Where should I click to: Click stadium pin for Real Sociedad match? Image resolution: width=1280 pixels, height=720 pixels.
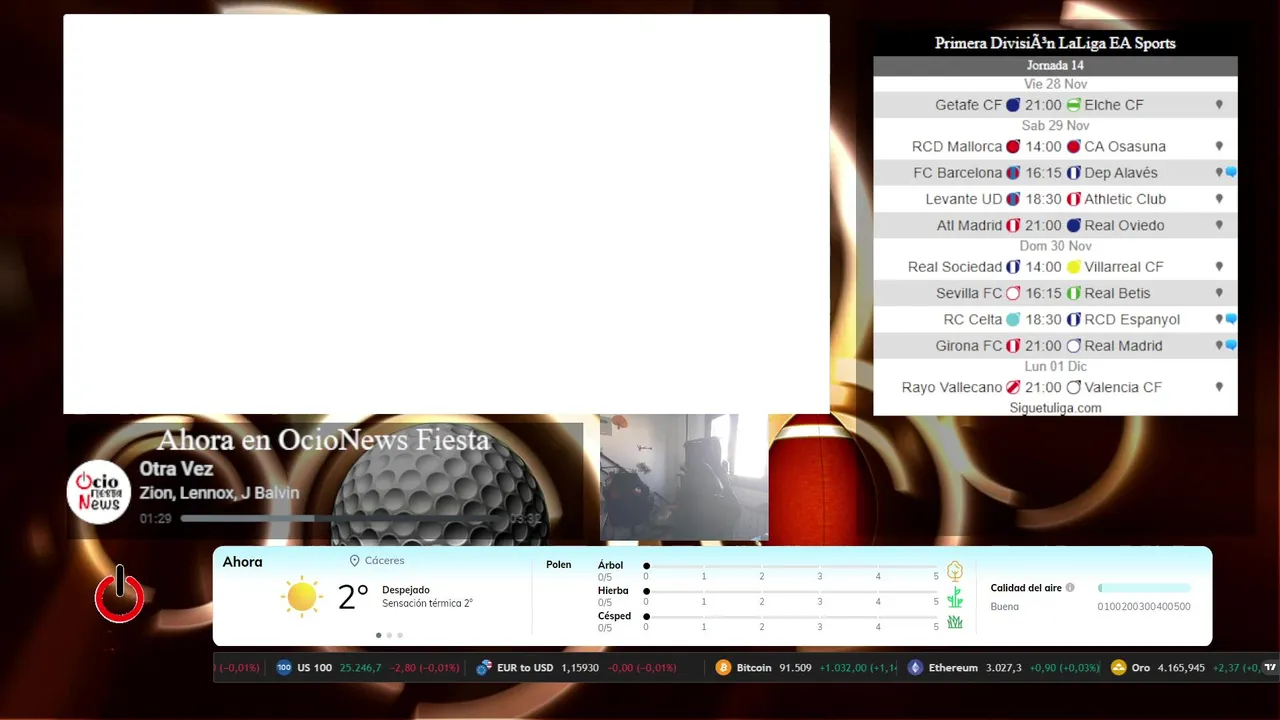[x=1219, y=267]
